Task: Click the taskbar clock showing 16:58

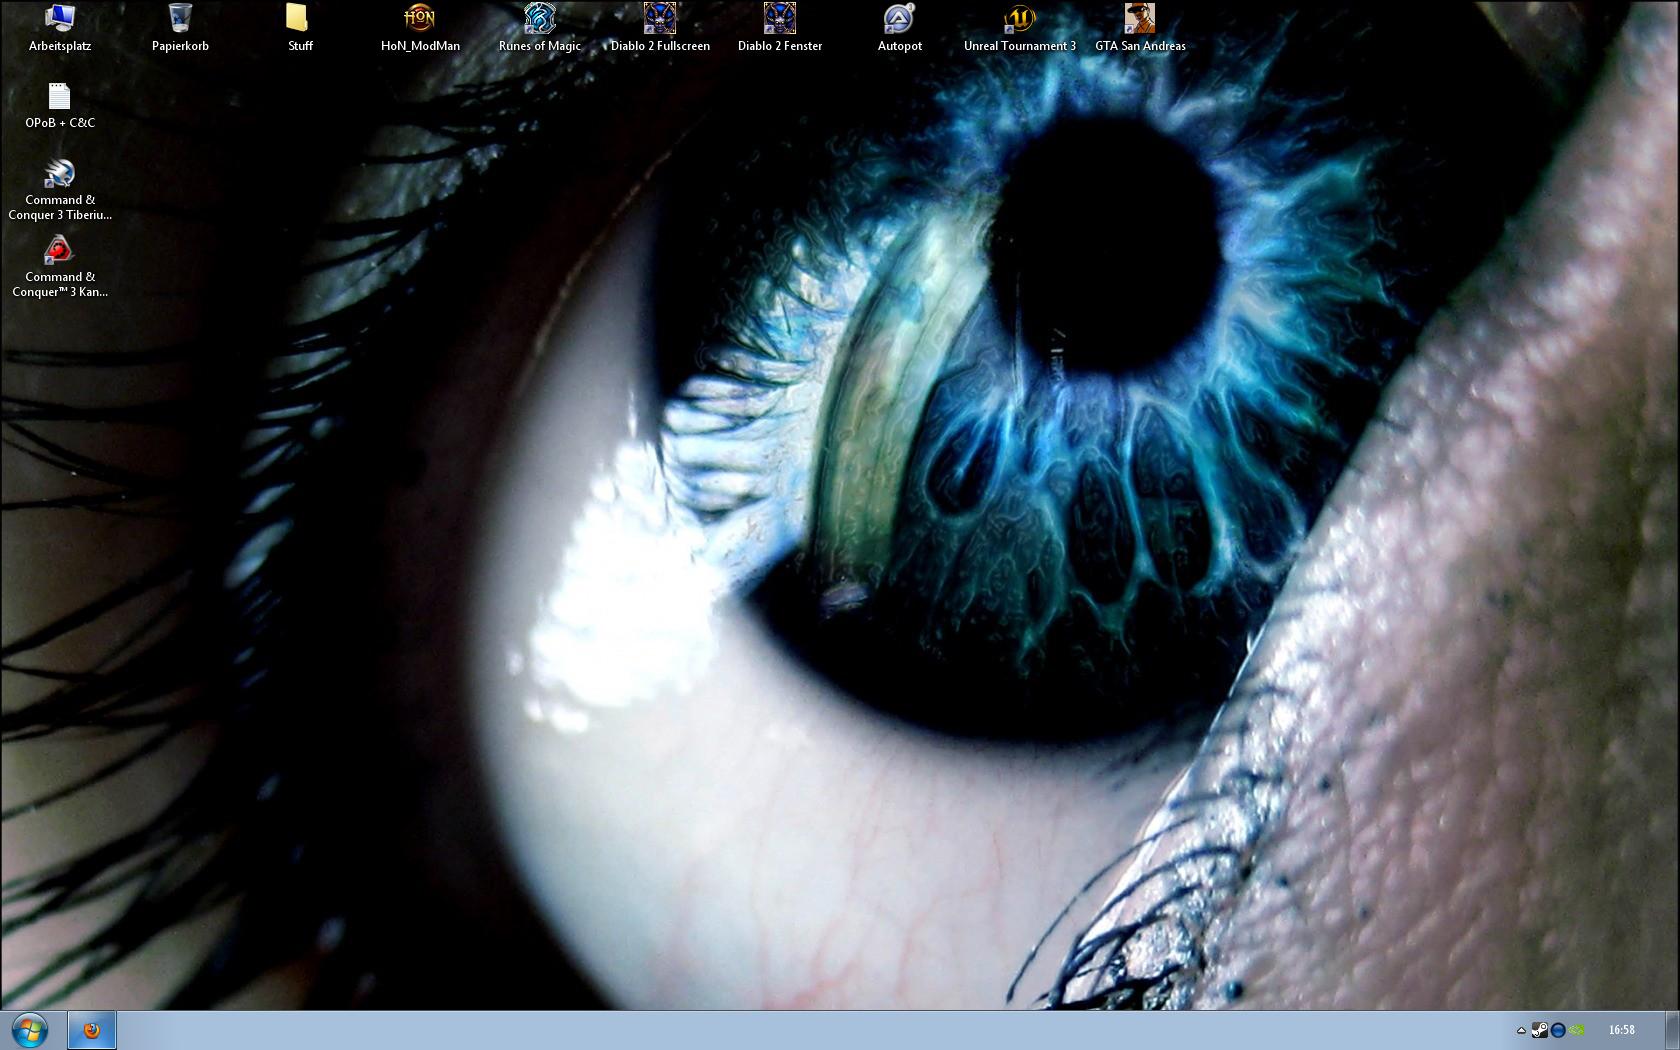Action: [x=1621, y=1030]
